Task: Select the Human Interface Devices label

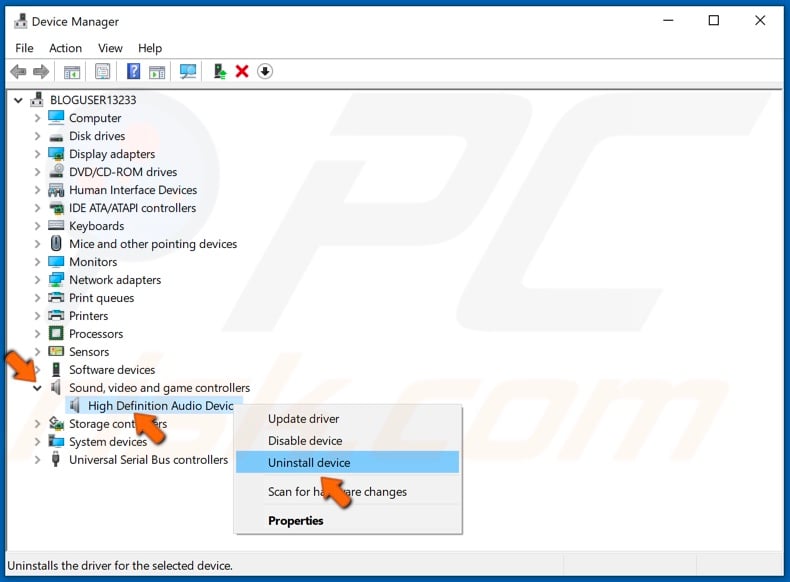Action: pos(133,190)
